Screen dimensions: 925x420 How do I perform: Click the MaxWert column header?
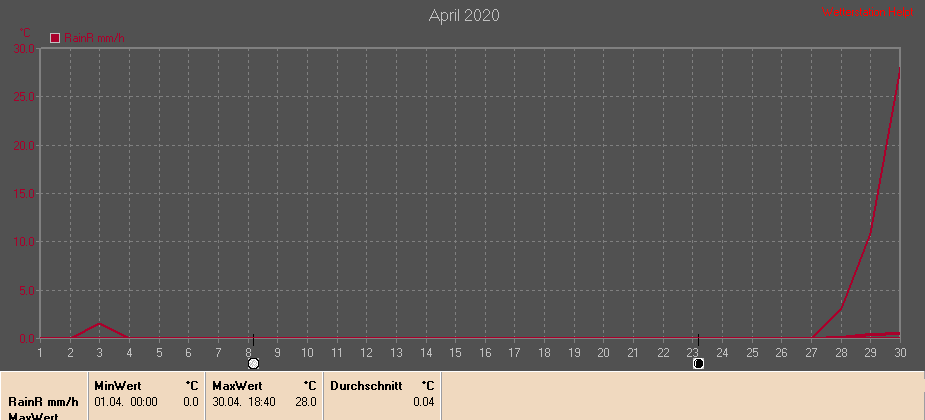point(237,386)
